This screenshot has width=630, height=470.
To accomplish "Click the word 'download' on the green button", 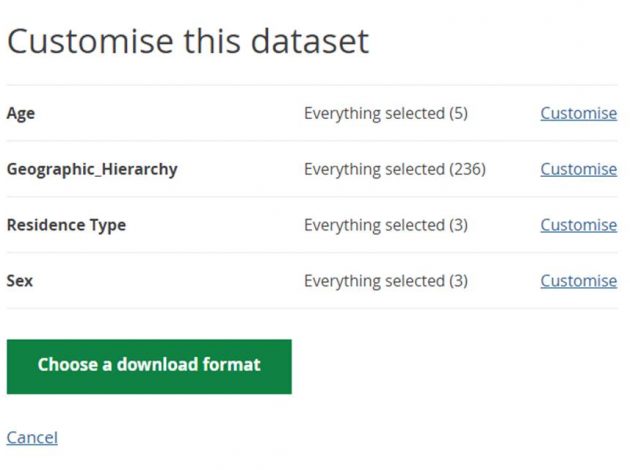I will pyautogui.click(x=157, y=364).
